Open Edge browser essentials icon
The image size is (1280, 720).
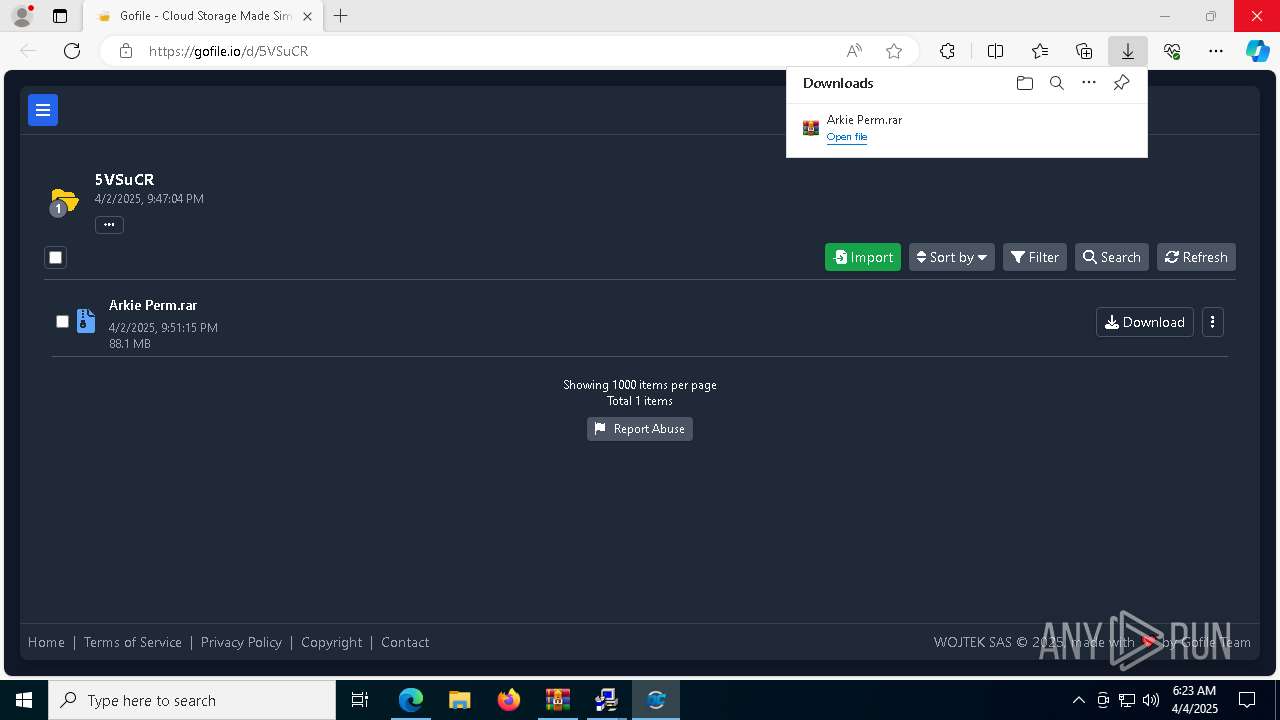pyautogui.click(x=1172, y=51)
